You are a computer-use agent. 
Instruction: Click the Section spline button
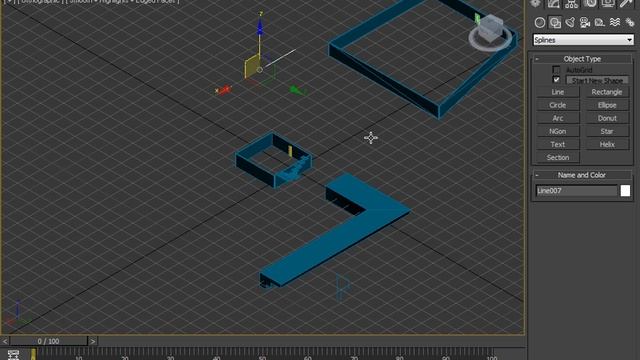[x=558, y=158]
